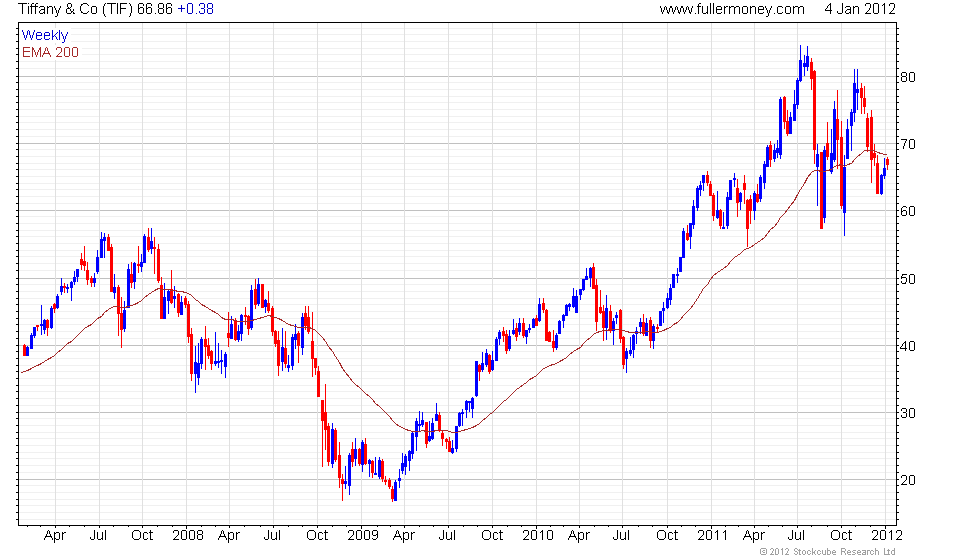Click the EMA 200 legend label
The image size is (980, 560).
tap(50, 52)
